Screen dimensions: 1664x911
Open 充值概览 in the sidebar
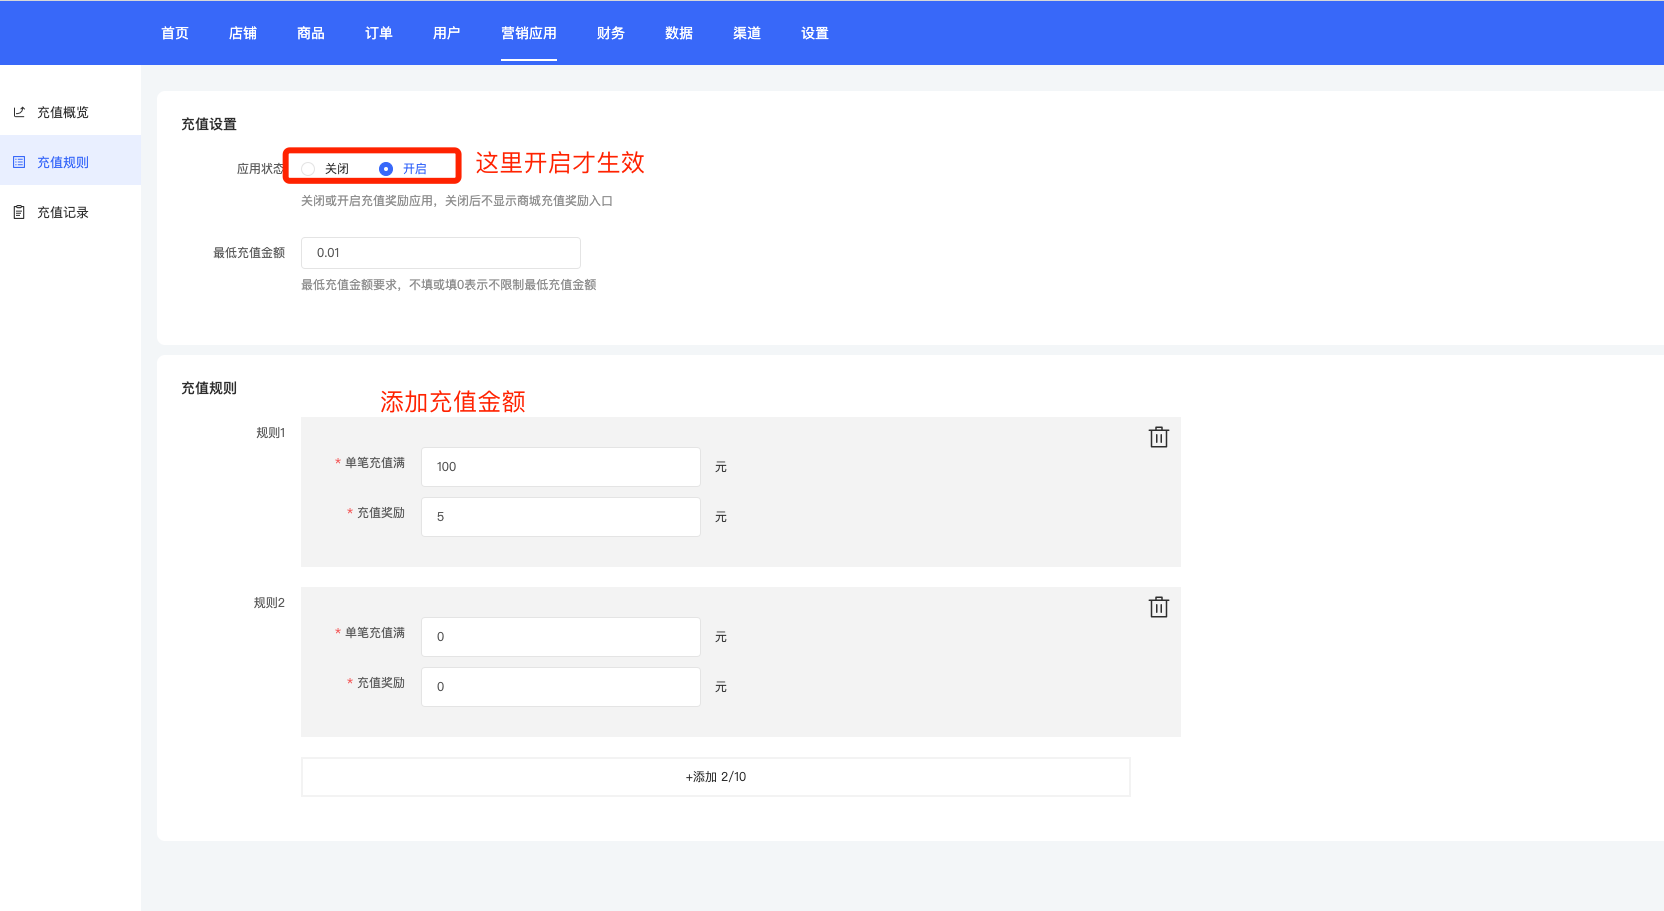click(x=70, y=112)
